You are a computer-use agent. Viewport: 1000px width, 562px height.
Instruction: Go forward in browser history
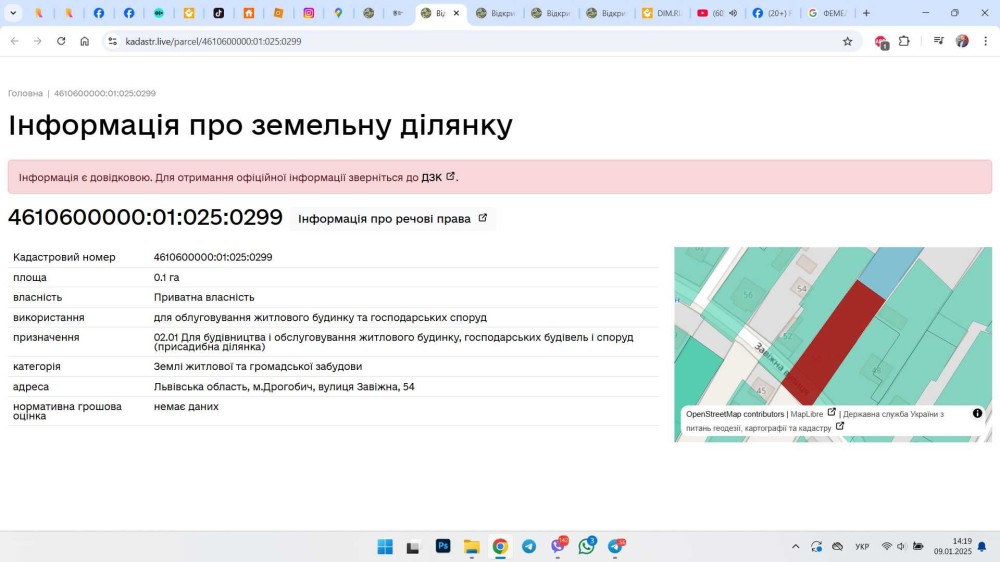[38, 41]
